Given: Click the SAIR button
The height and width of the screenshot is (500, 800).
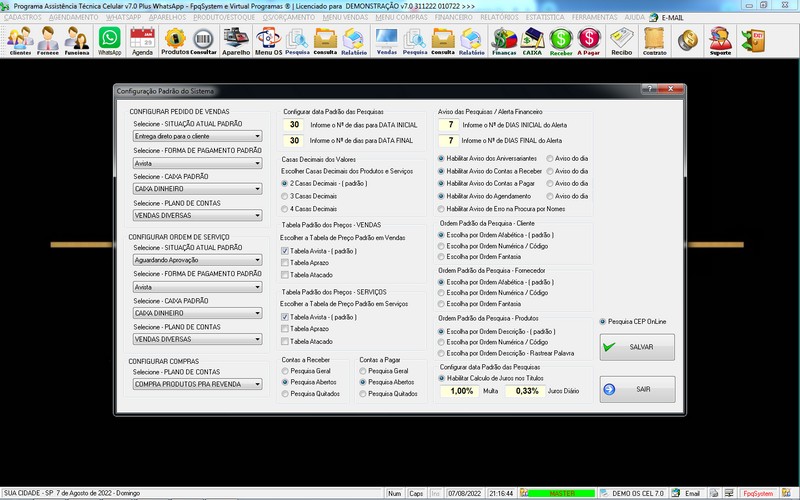Looking at the screenshot, I should [637, 389].
